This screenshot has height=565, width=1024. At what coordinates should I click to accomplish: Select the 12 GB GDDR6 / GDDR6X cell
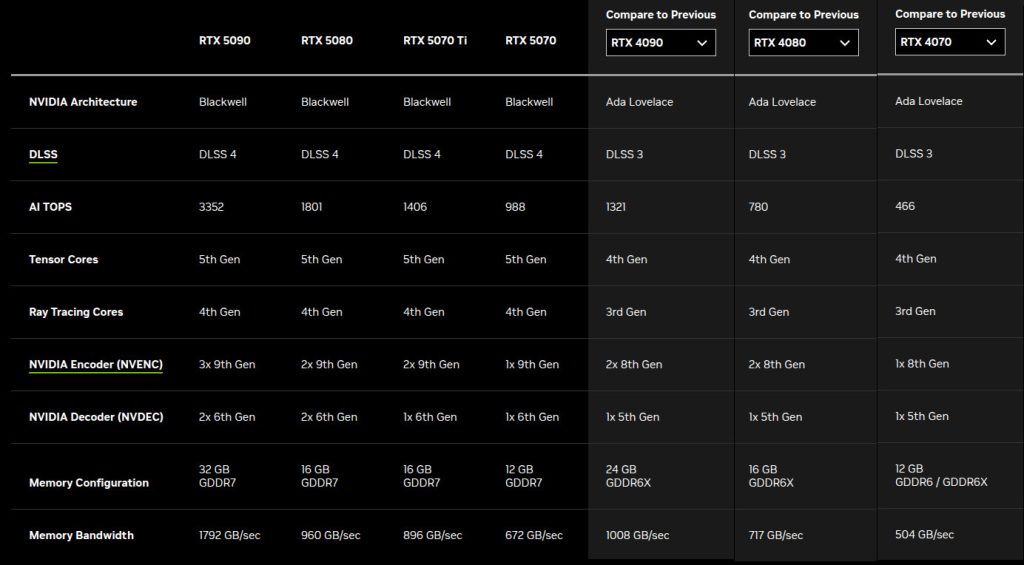[941, 475]
